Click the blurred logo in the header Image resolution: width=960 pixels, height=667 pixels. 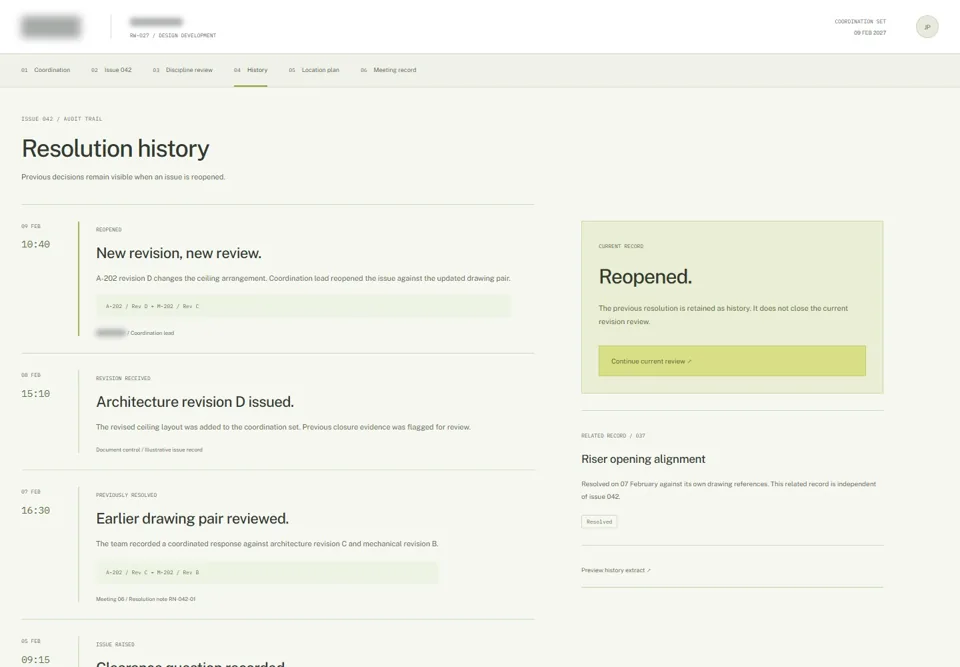pyautogui.click(x=51, y=27)
